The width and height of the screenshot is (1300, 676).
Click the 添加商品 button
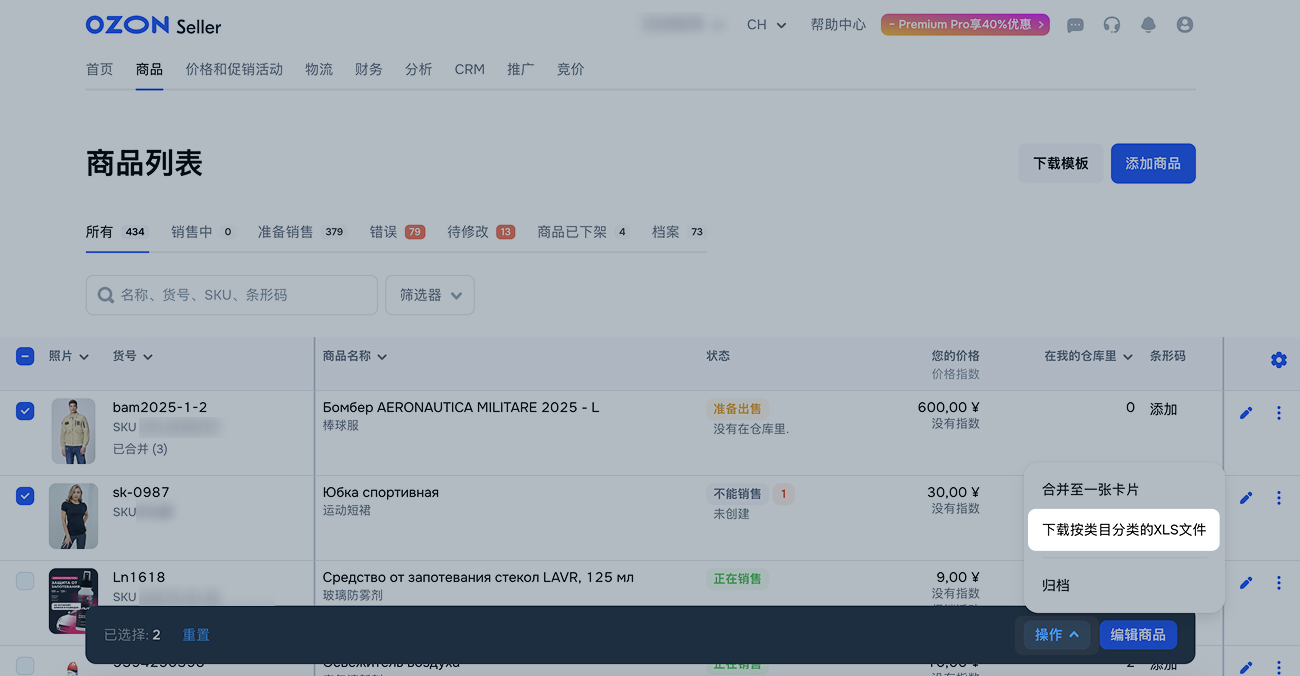point(1152,164)
